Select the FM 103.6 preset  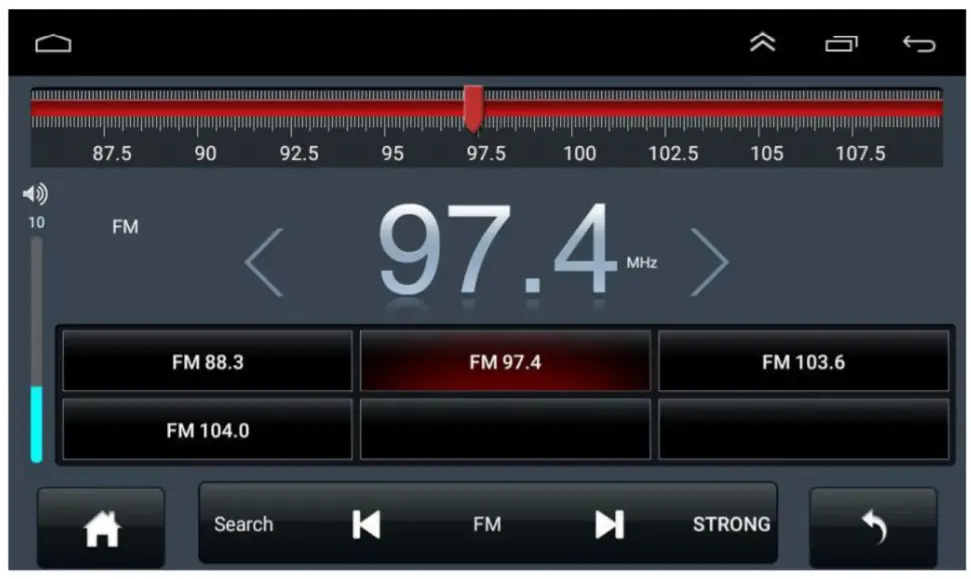pyautogui.click(x=804, y=362)
